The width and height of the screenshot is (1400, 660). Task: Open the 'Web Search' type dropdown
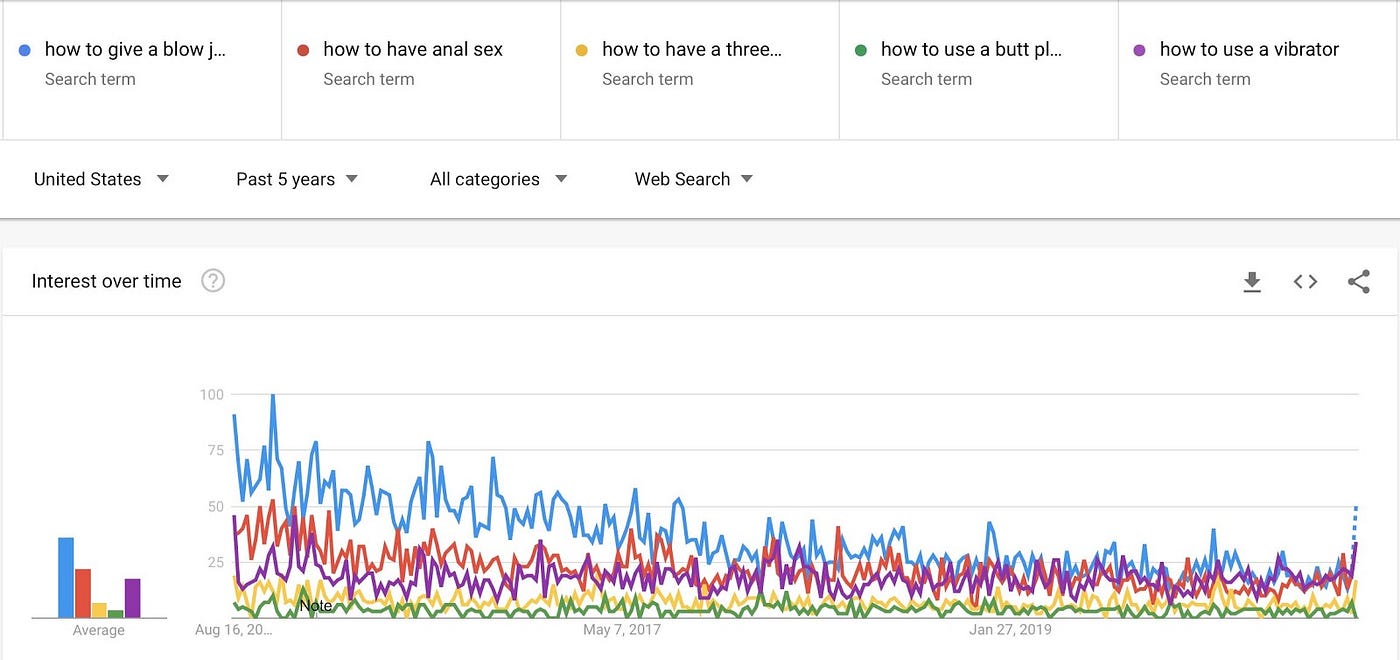pos(692,179)
